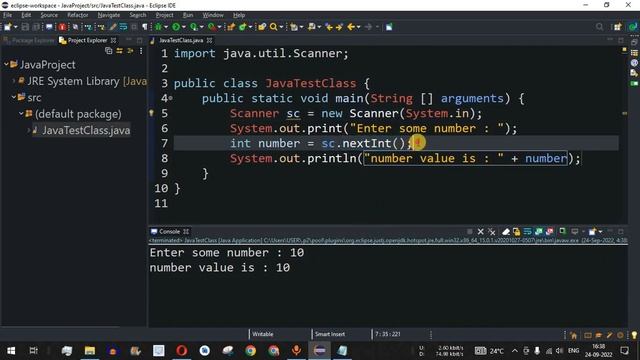The width and height of the screenshot is (640, 360).
Task: Click the Open Type icon
Action: click(262, 27)
